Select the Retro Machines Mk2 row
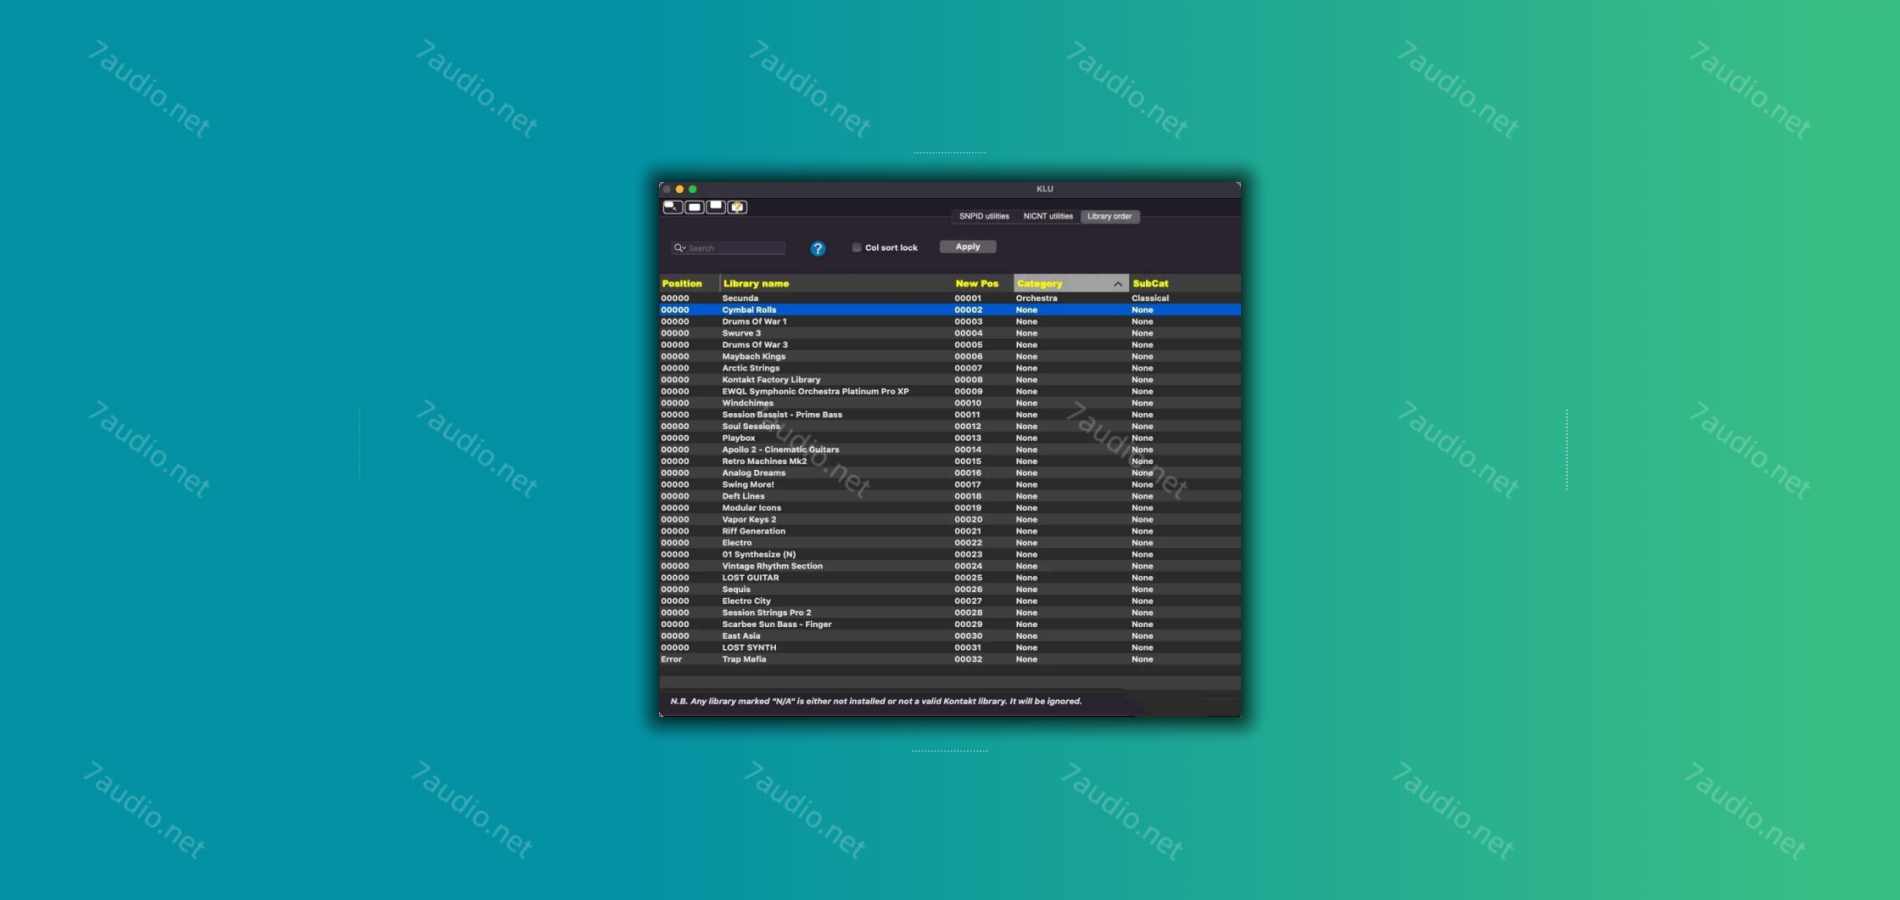 950,462
